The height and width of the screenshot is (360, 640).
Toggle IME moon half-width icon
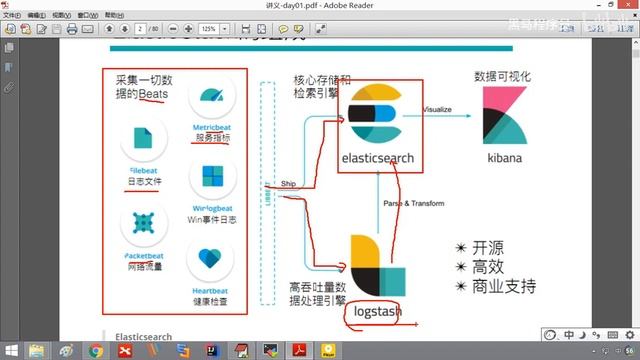click(x=582, y=335)
